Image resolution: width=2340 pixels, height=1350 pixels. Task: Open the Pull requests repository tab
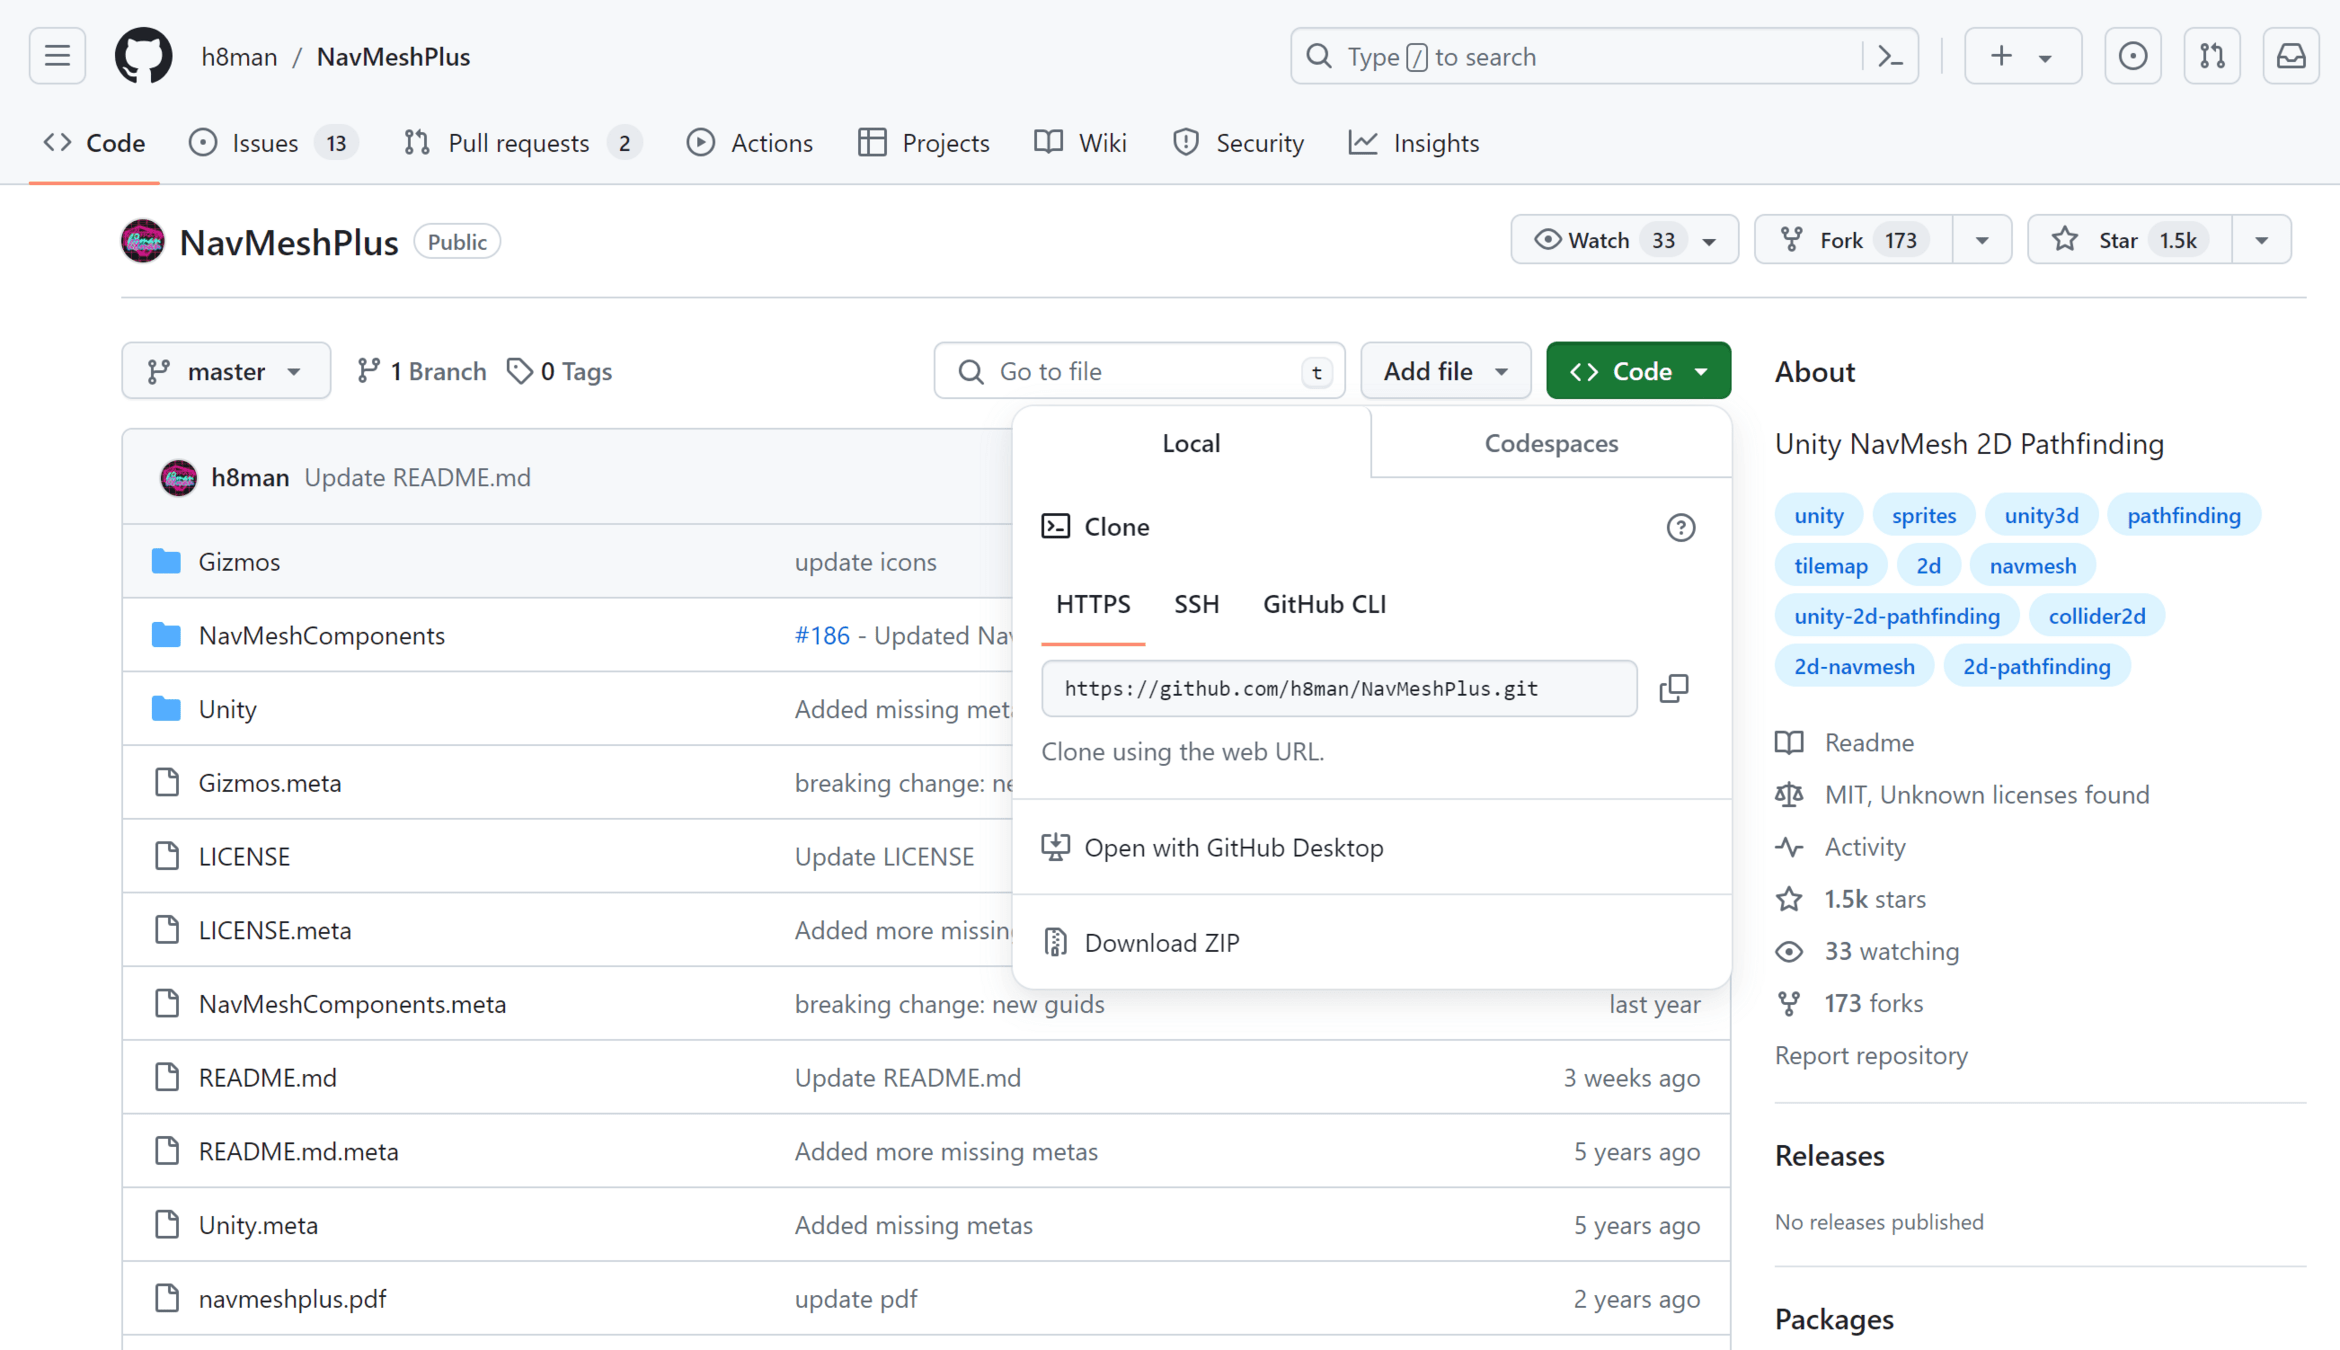tap(519, 143)
